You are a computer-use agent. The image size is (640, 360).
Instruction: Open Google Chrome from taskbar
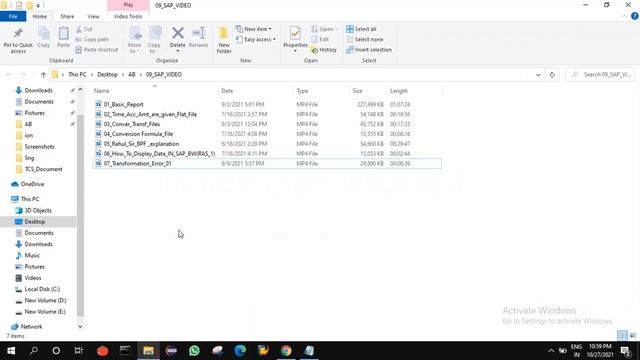286,351
